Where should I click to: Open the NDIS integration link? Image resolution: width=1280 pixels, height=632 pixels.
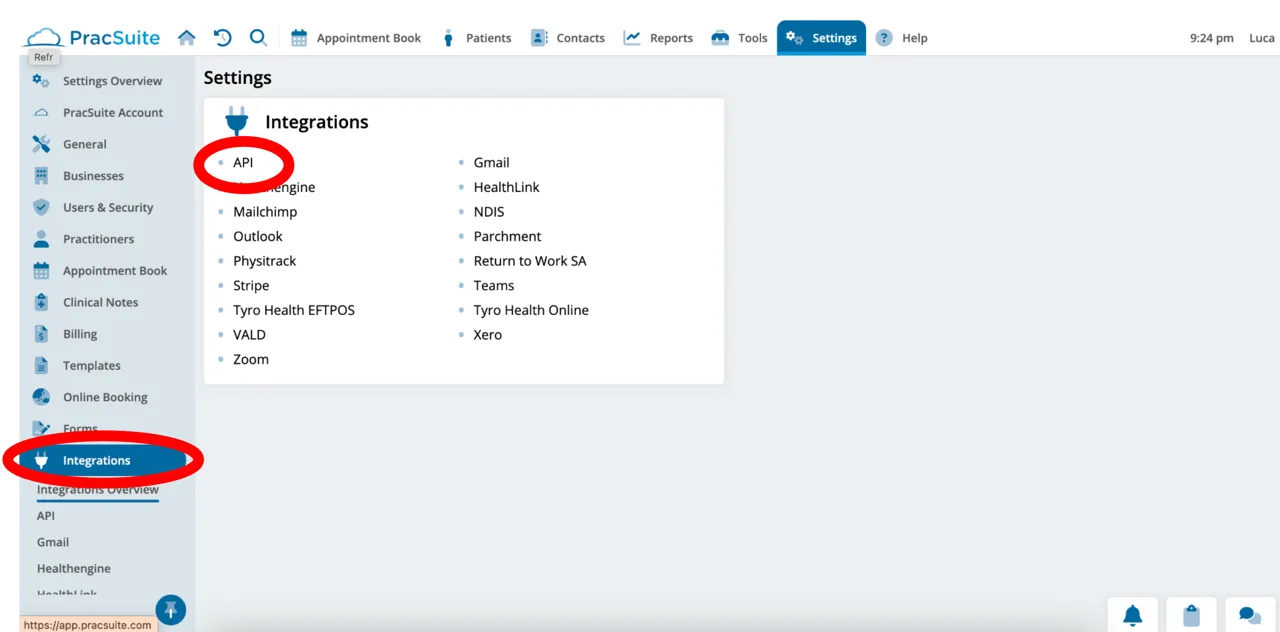click(489, 212)
